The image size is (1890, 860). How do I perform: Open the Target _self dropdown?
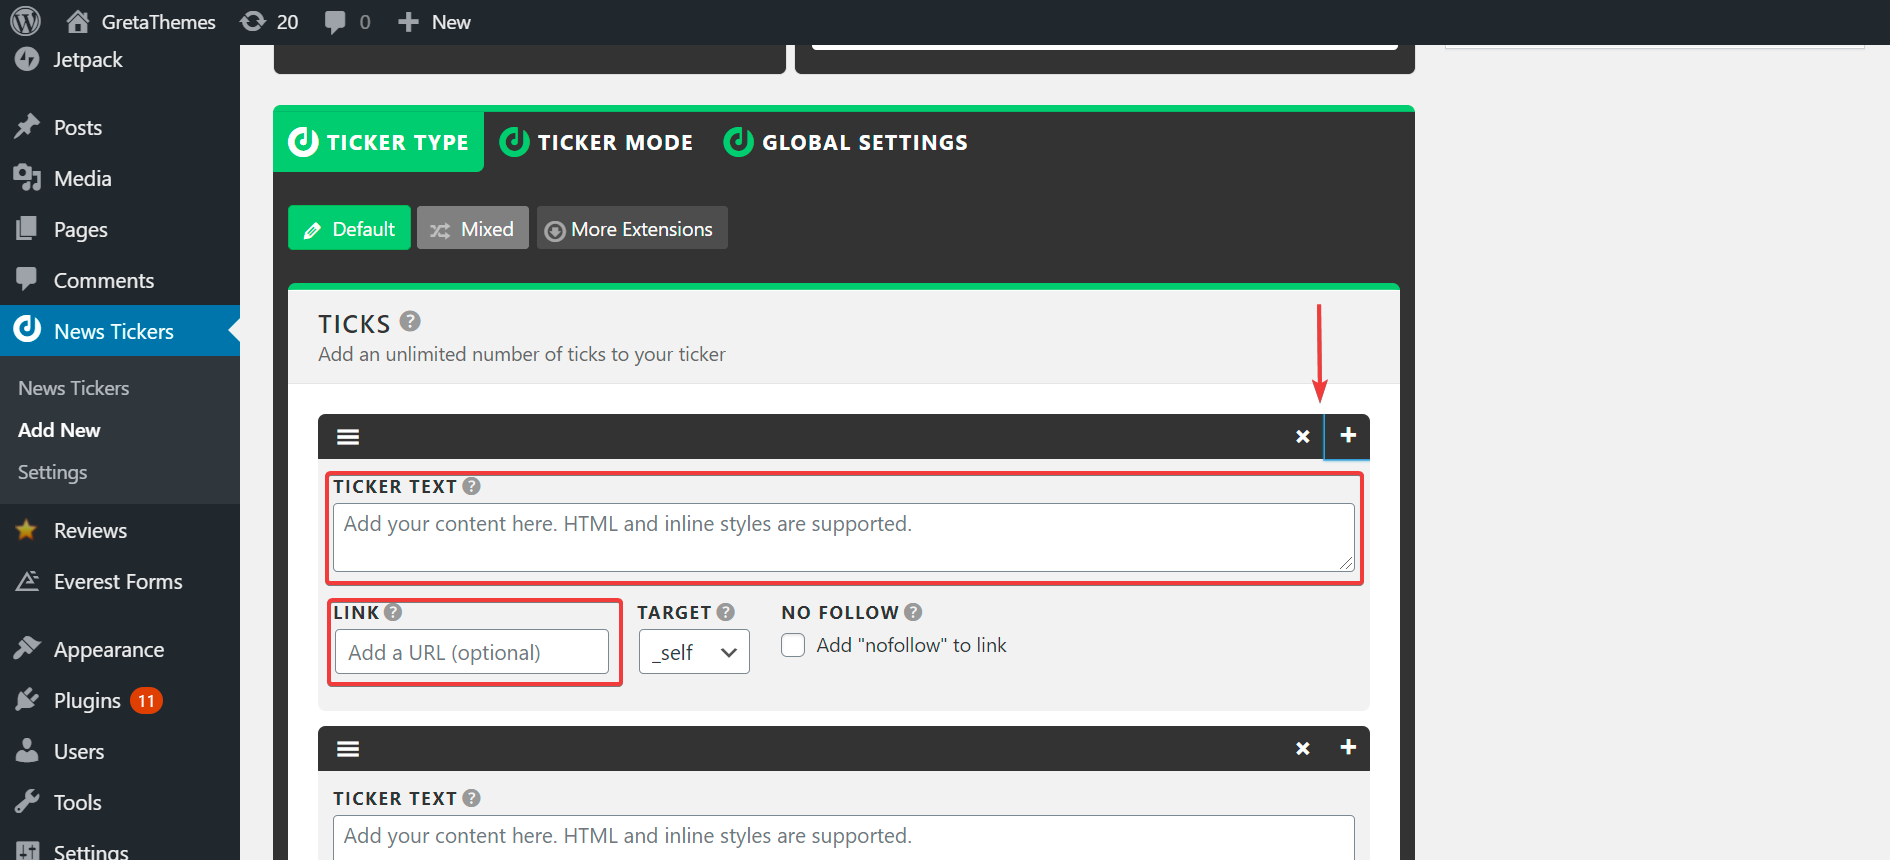(694, 652)
